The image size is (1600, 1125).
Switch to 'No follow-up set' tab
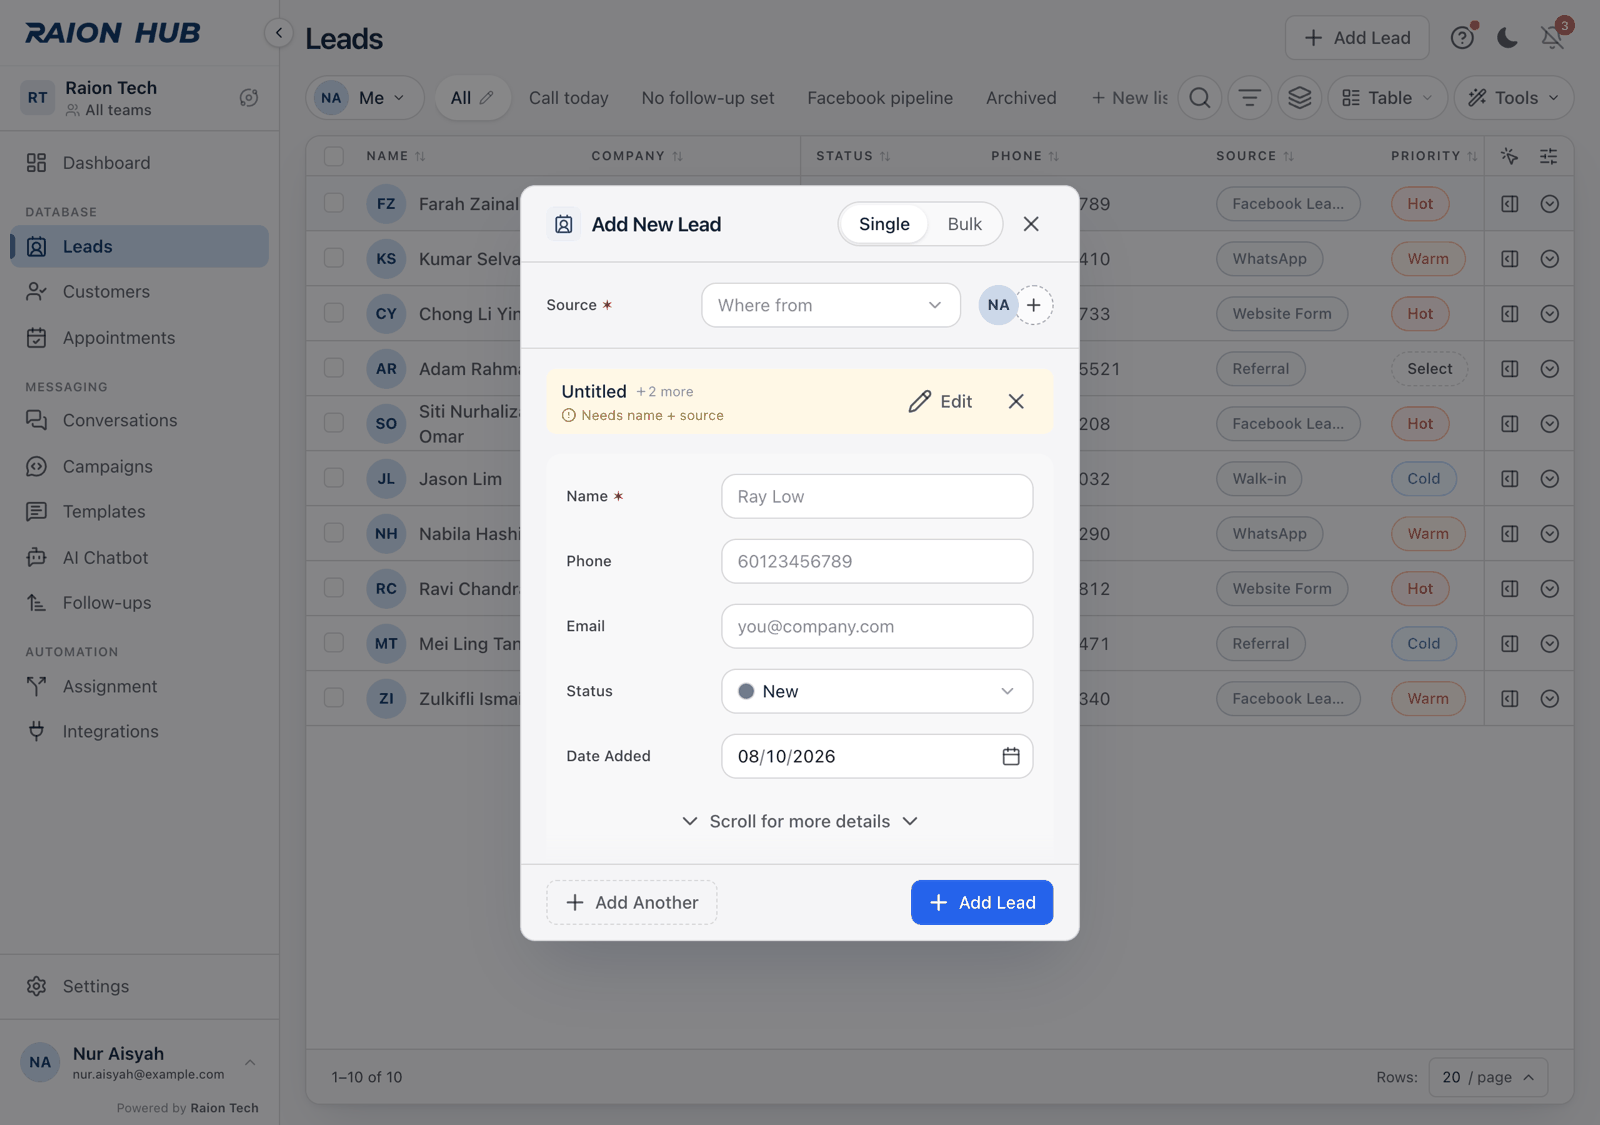coord(708,98)
